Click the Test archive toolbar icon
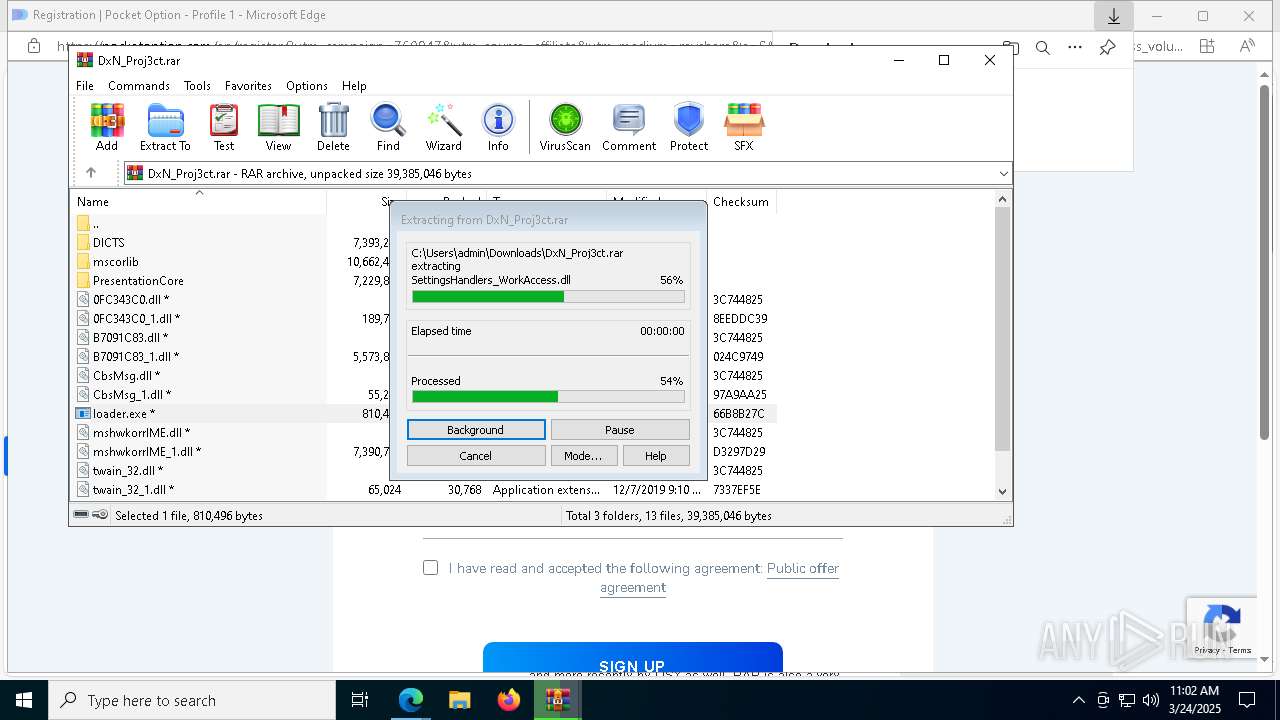This screenshot has width=1280, height=720. click(224, 127)
